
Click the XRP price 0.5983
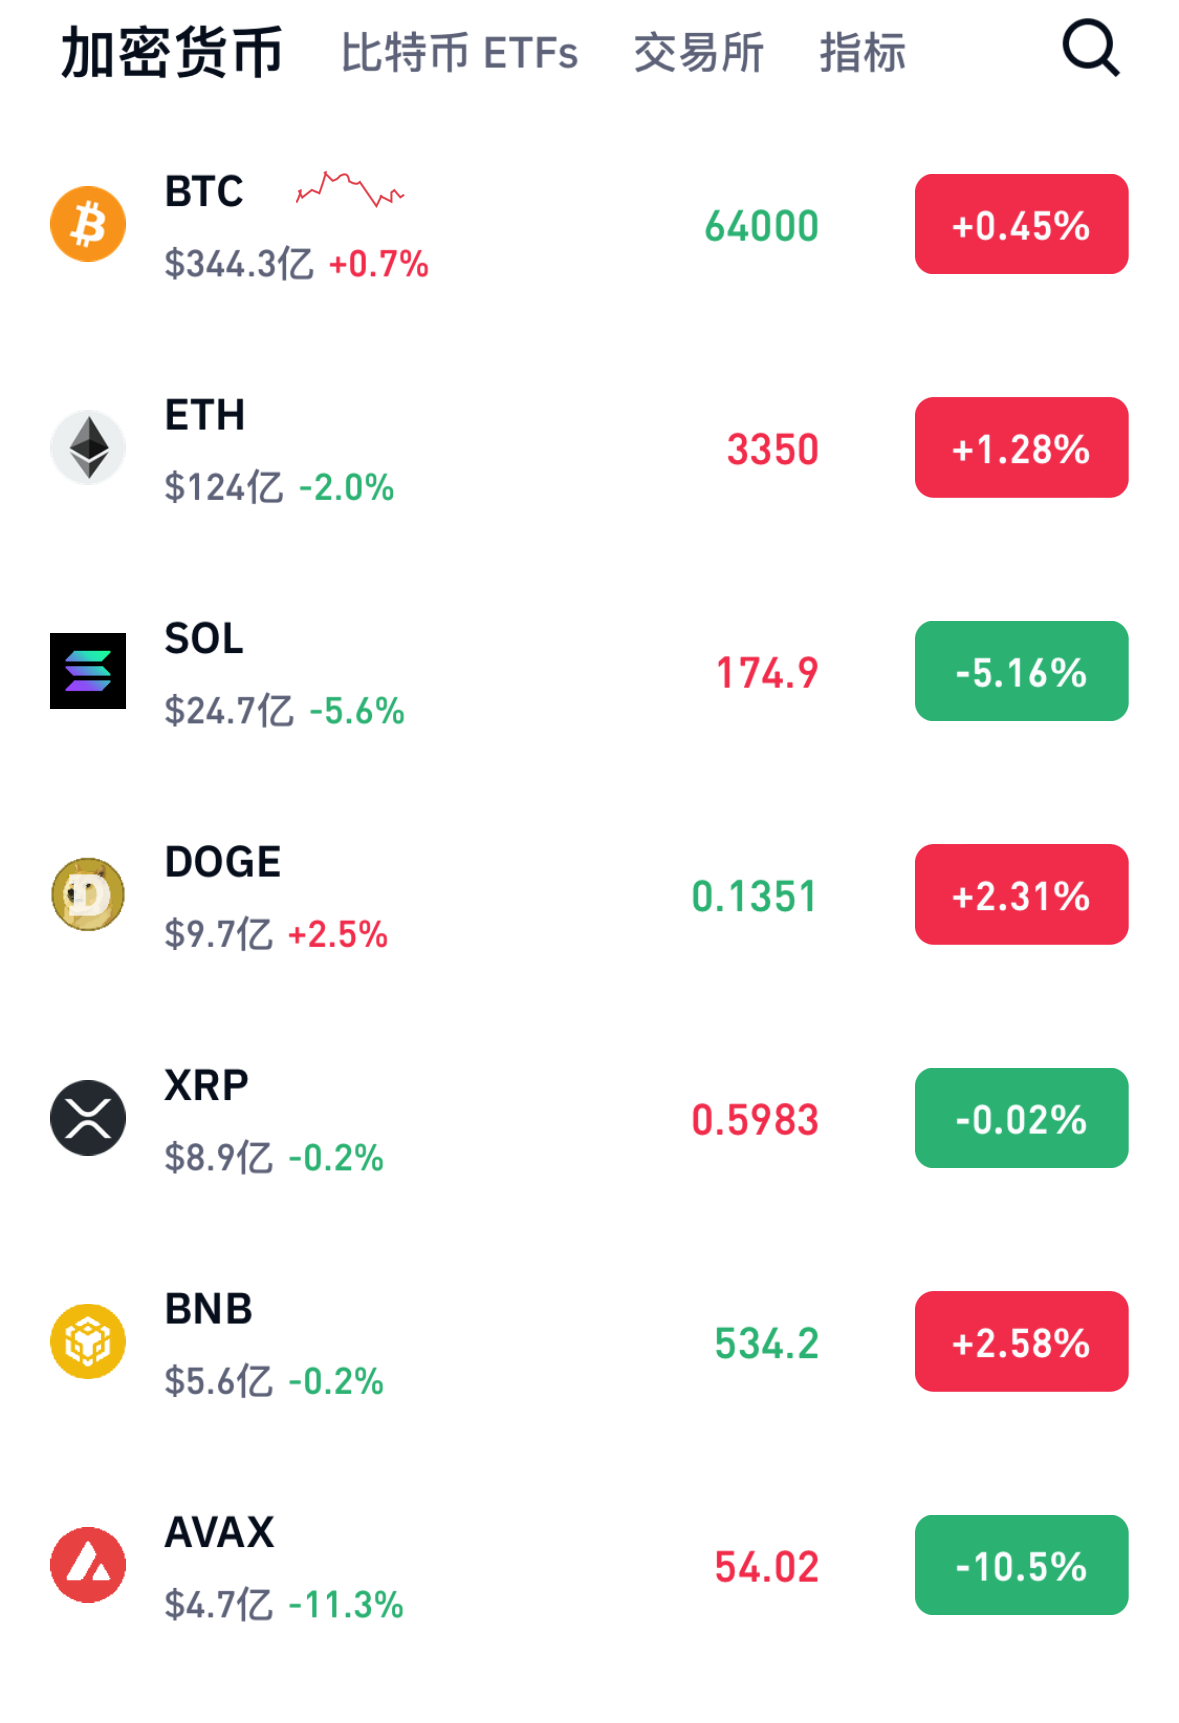(x=755, y=1120)
